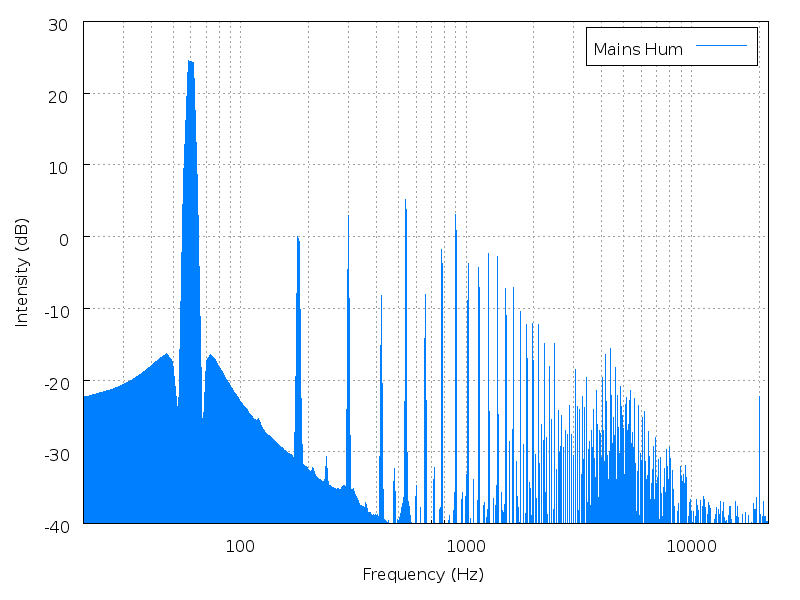
Task: Click the small bump at the baseline left of 1000
Action: click(x=405, y=508)
